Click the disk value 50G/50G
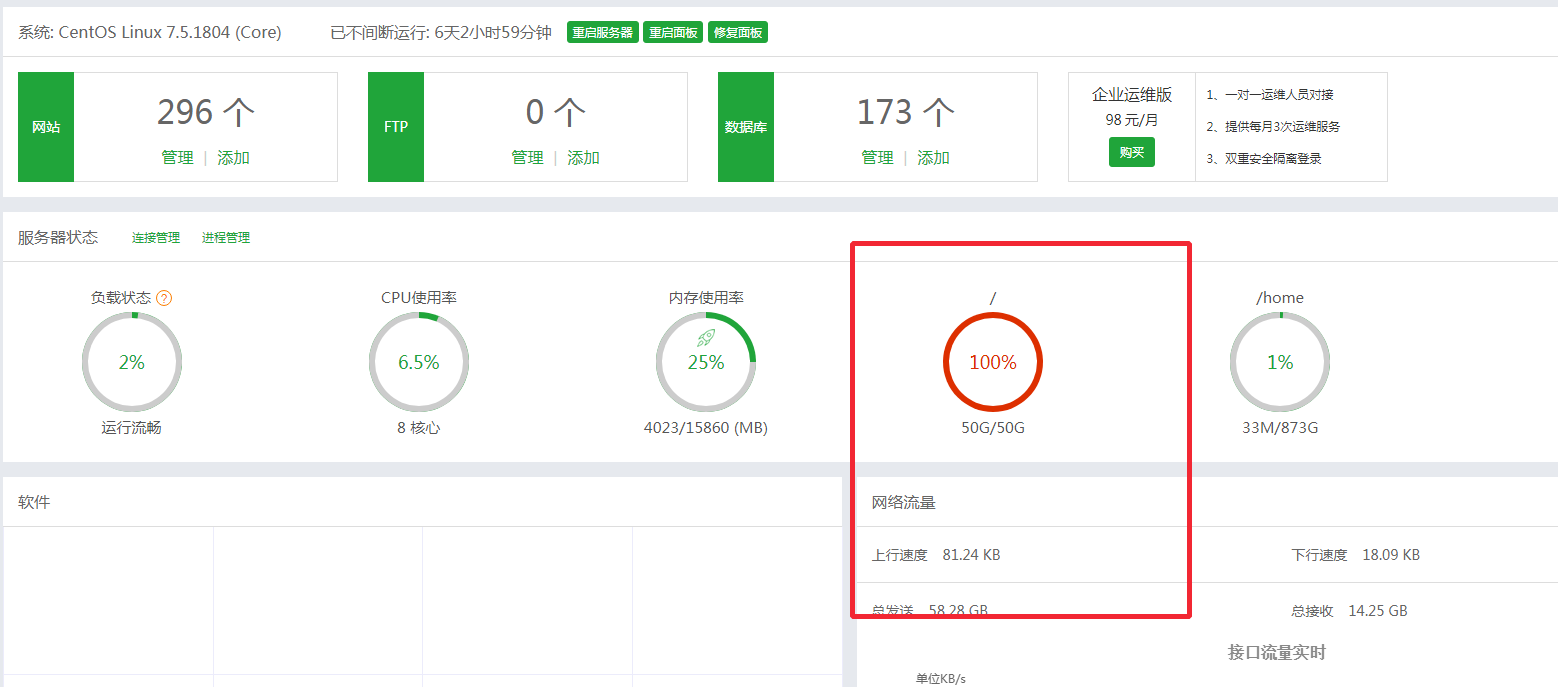 point(993,428)
